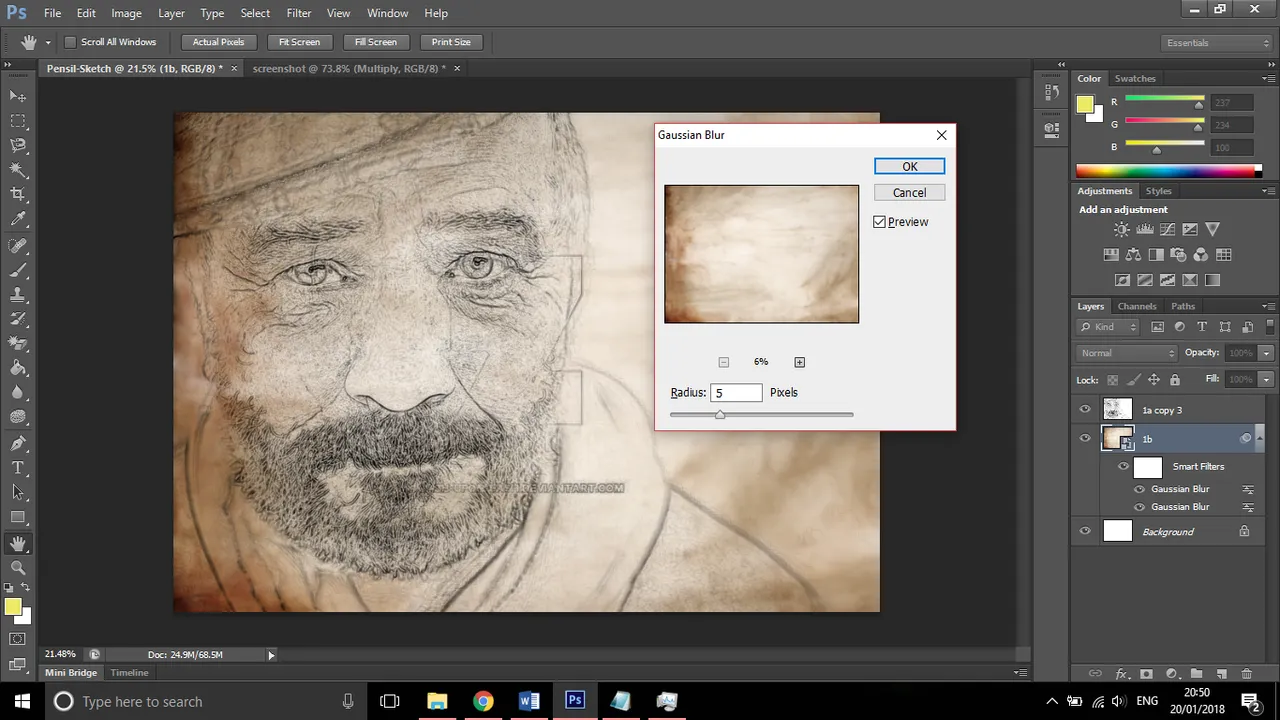Screen dimensions: 1280x720
Task: Open the Opacity dropdown arrow
Action: click(1266, 353)
